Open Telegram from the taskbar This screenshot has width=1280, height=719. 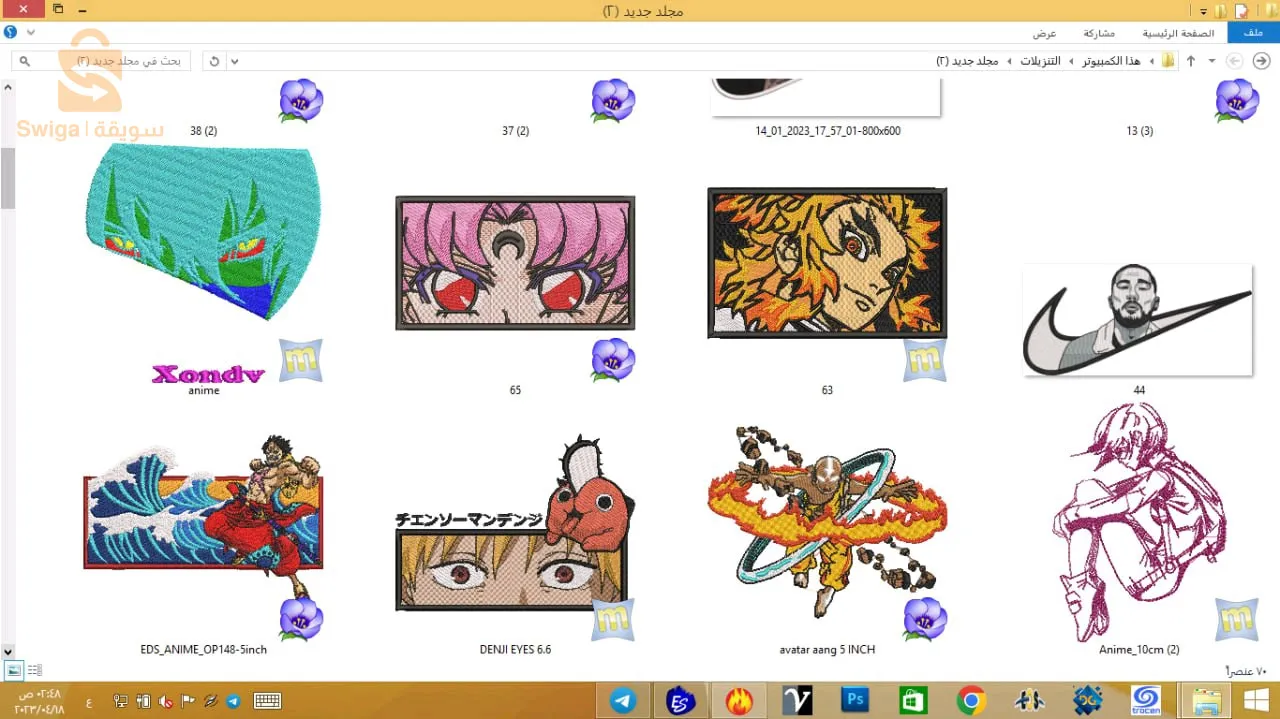click(624, 701)
